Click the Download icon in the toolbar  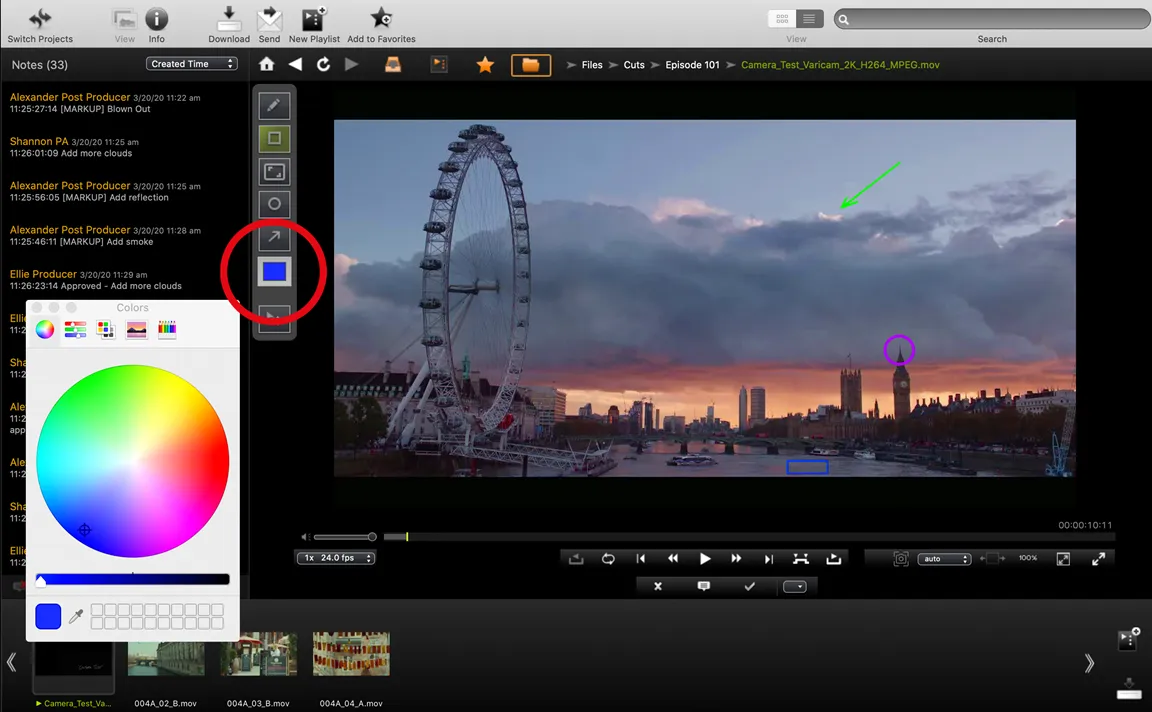click(x=228, y=18)
